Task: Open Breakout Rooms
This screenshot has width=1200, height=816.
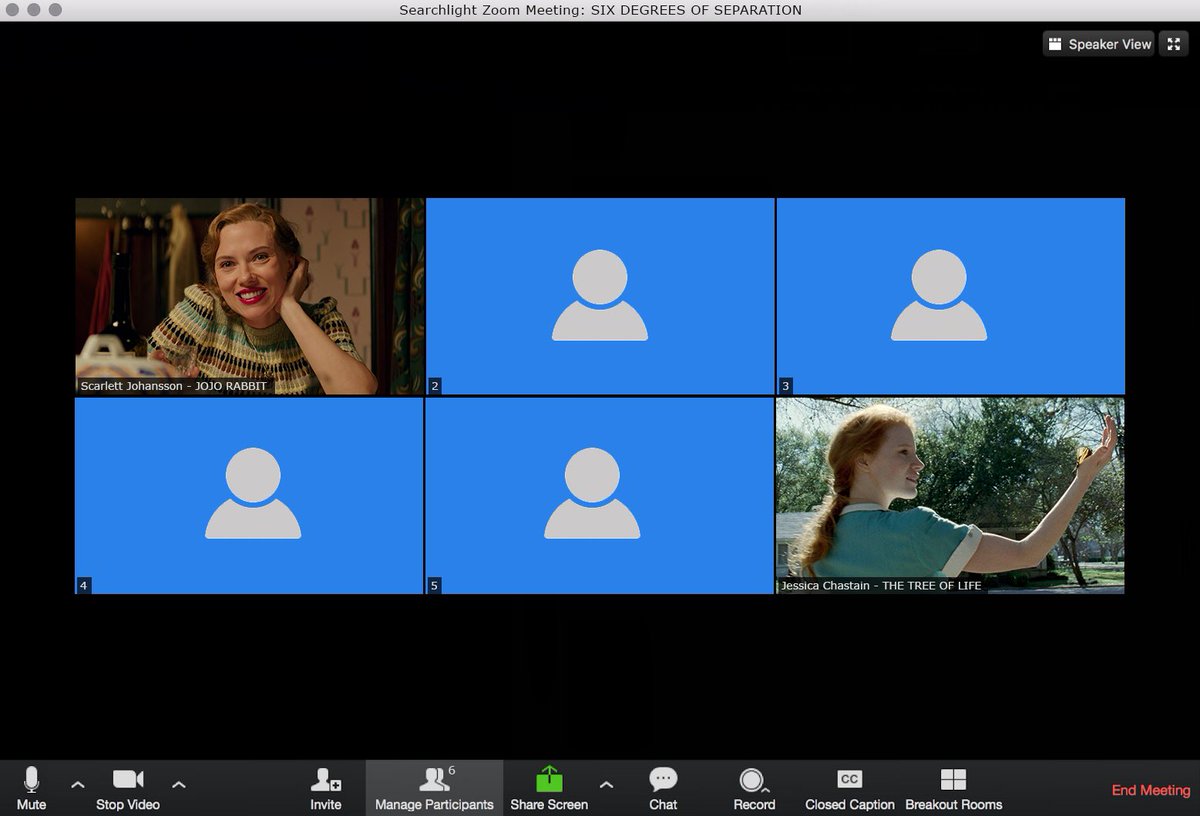Action: tap(954, 788)
